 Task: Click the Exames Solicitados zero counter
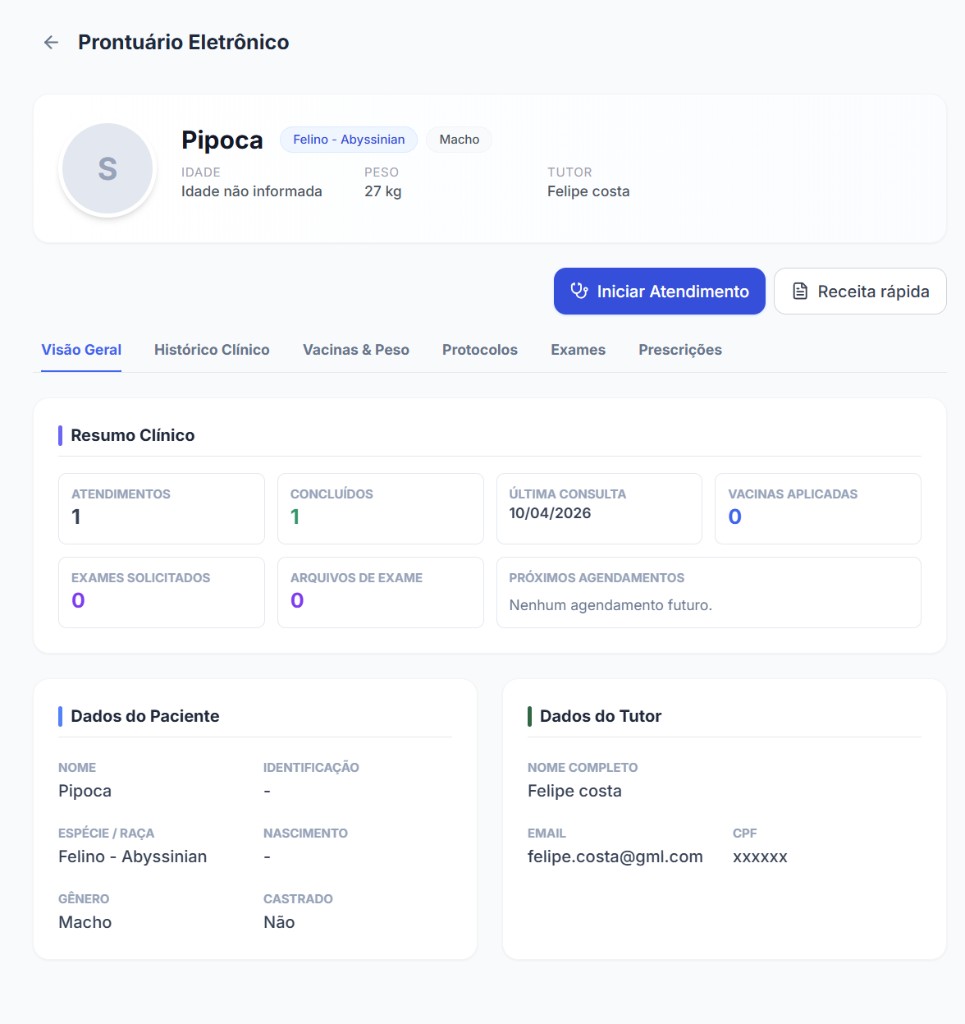(x=161, y=592)
